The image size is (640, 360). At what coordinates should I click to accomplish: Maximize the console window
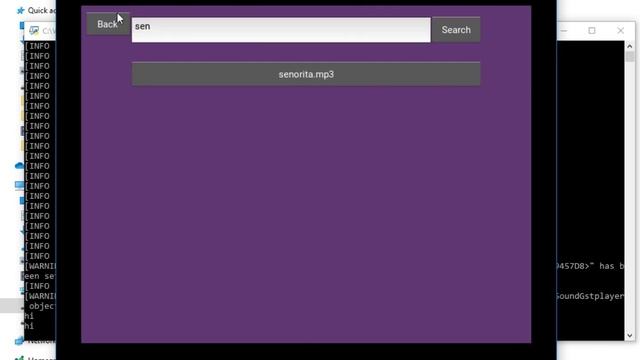[592, 31]
